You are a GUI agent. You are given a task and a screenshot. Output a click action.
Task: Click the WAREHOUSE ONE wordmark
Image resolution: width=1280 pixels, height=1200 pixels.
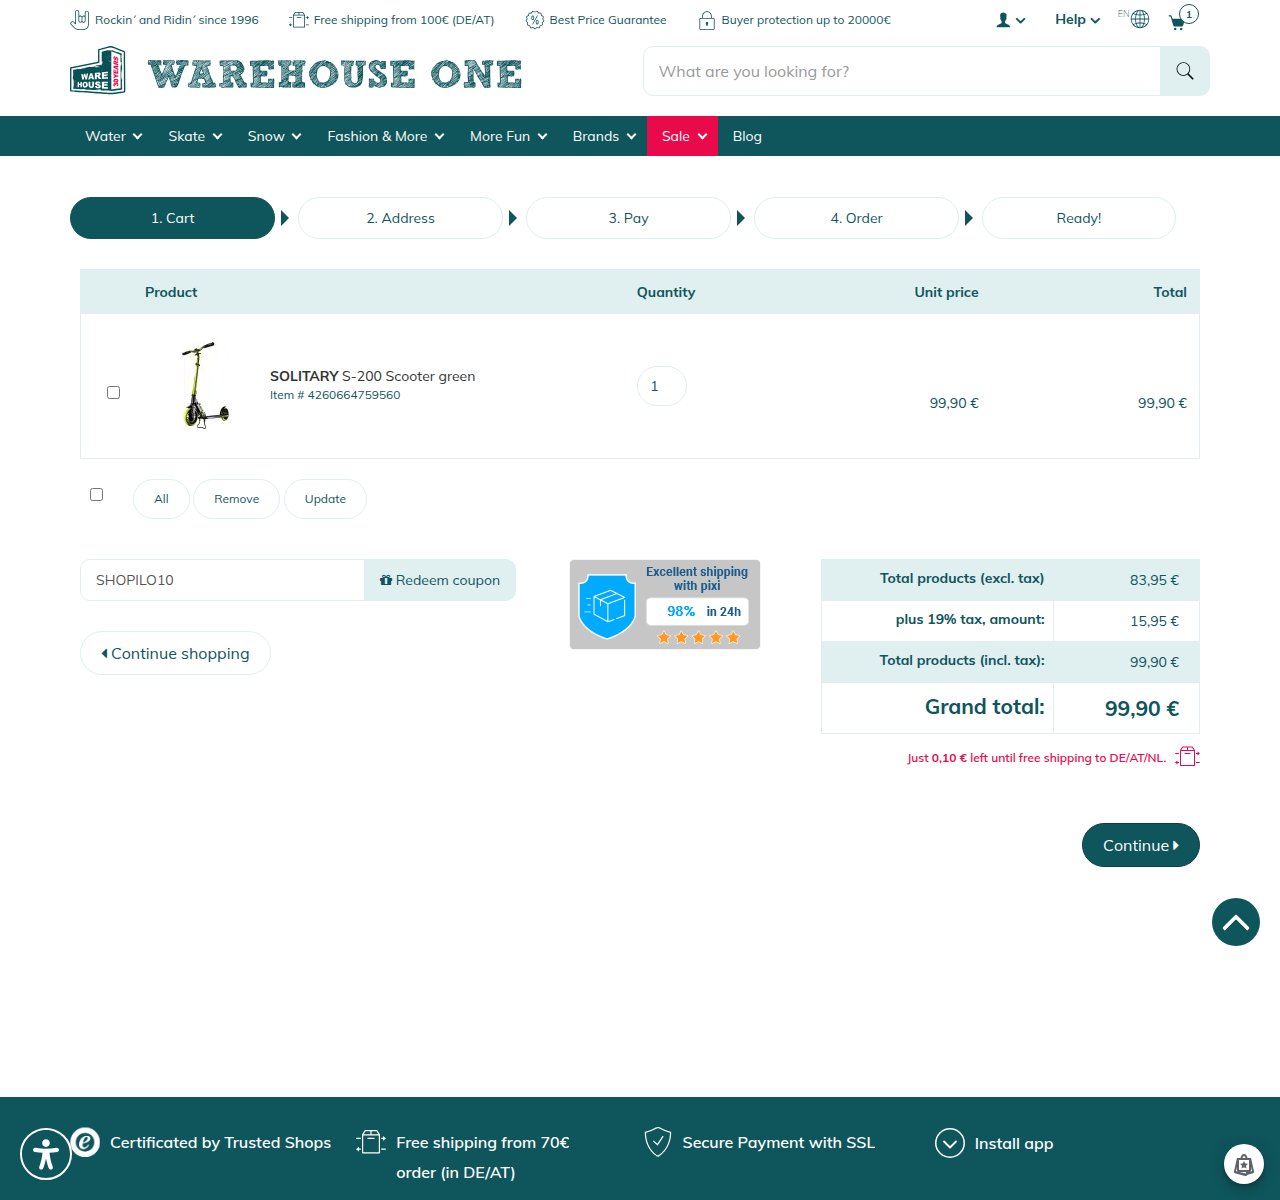tap(335, 73)
